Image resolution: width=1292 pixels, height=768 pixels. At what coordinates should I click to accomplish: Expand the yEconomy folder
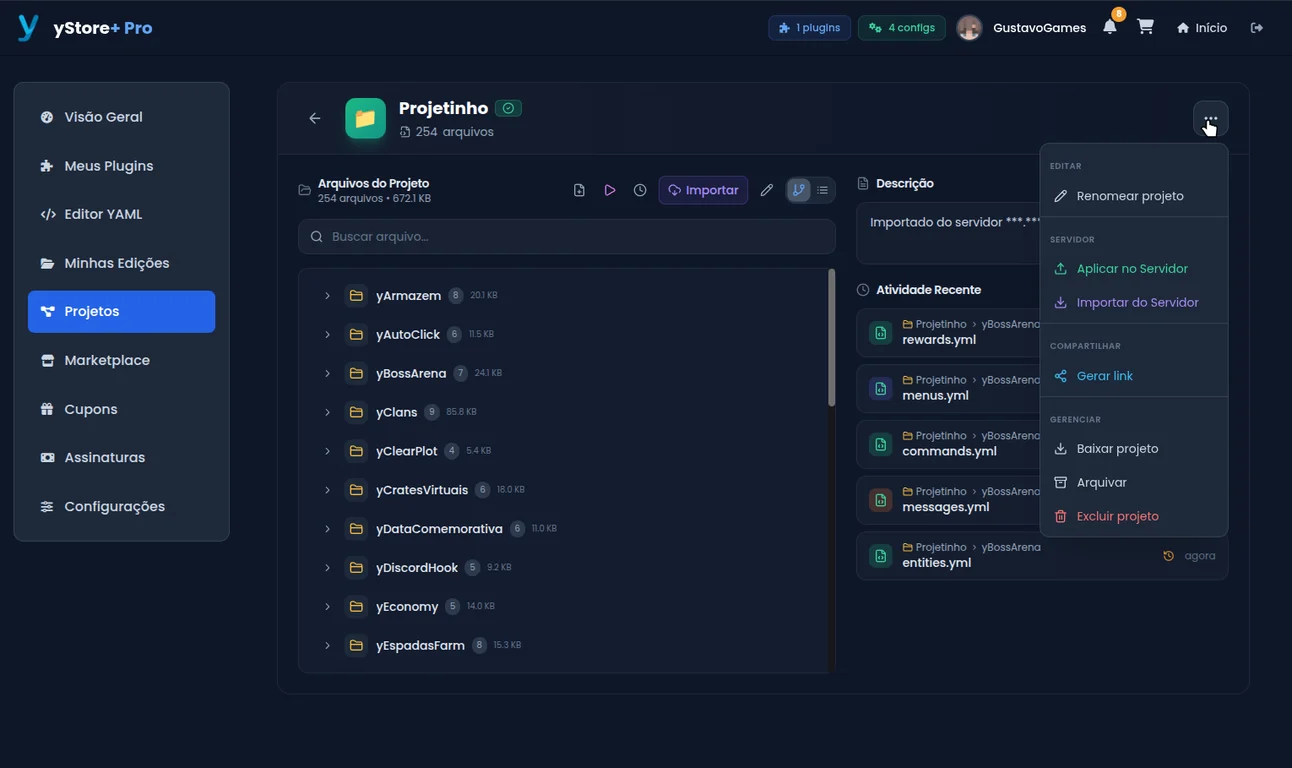pyautogui.click(x=327, y=607)
